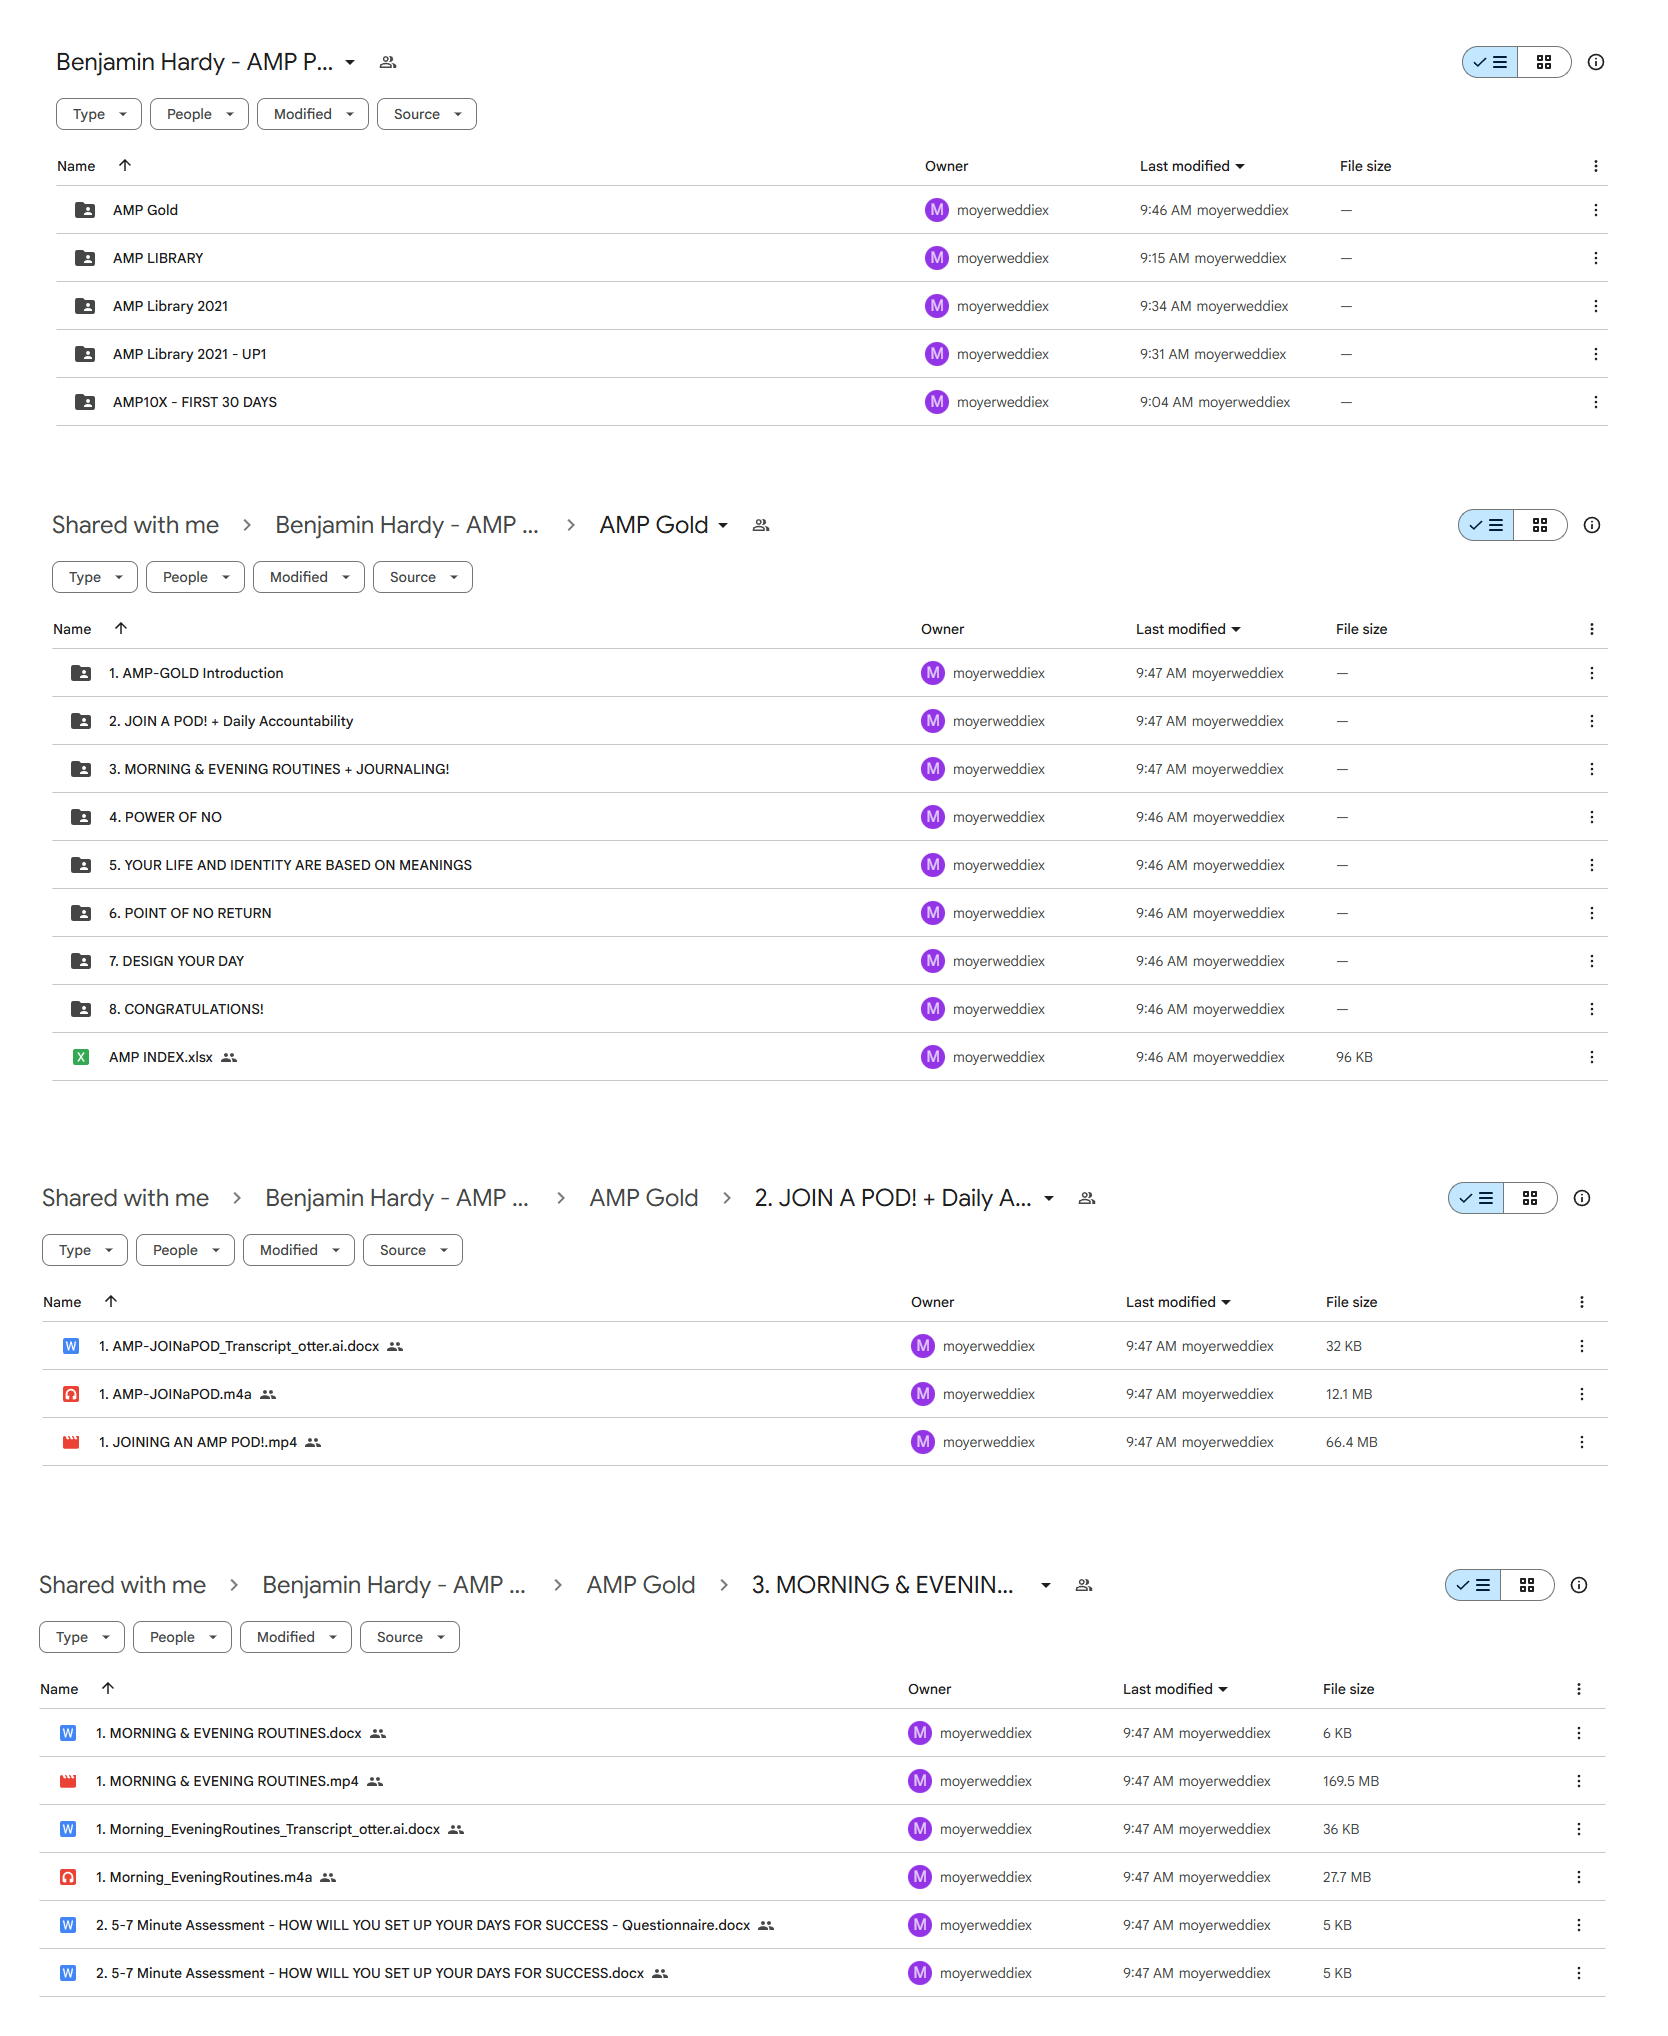
Task: Open Type filter in JOIN A POD panel
Action: pos(85,1250)
